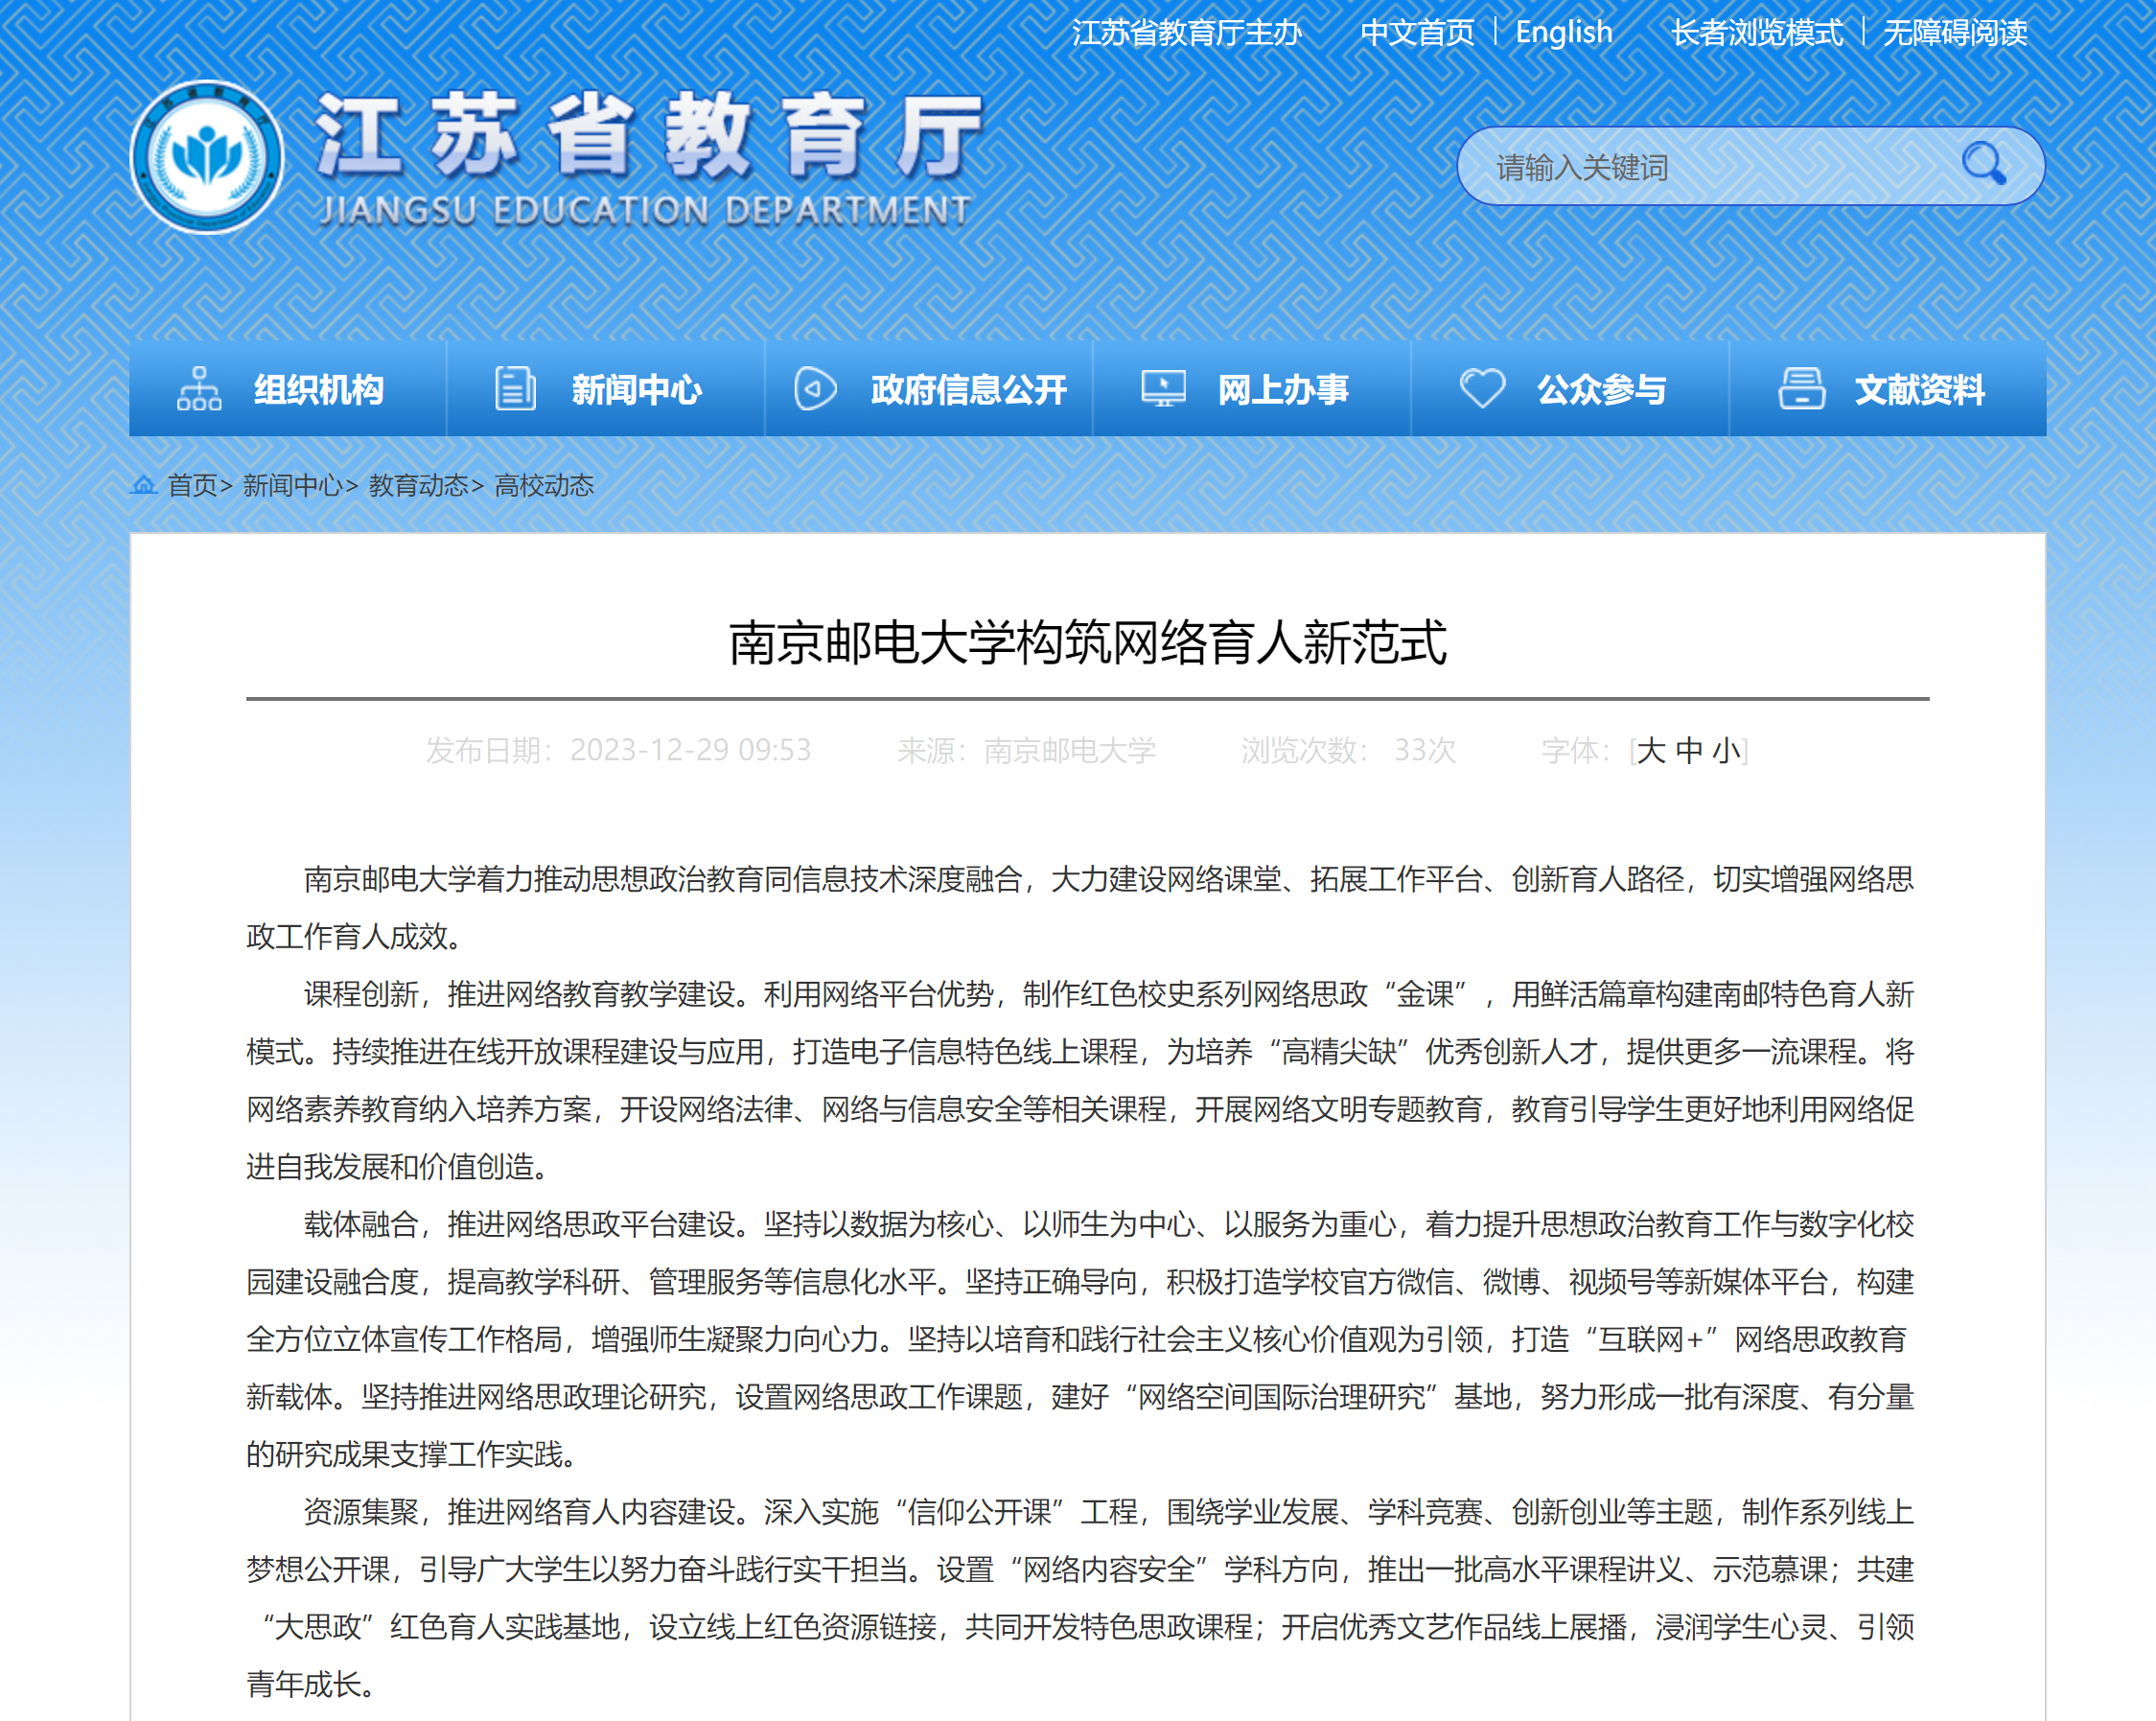Screen dimensions: 2156x1721
Task: Open the 政府信息公开 menu
Action: point(968,390)
